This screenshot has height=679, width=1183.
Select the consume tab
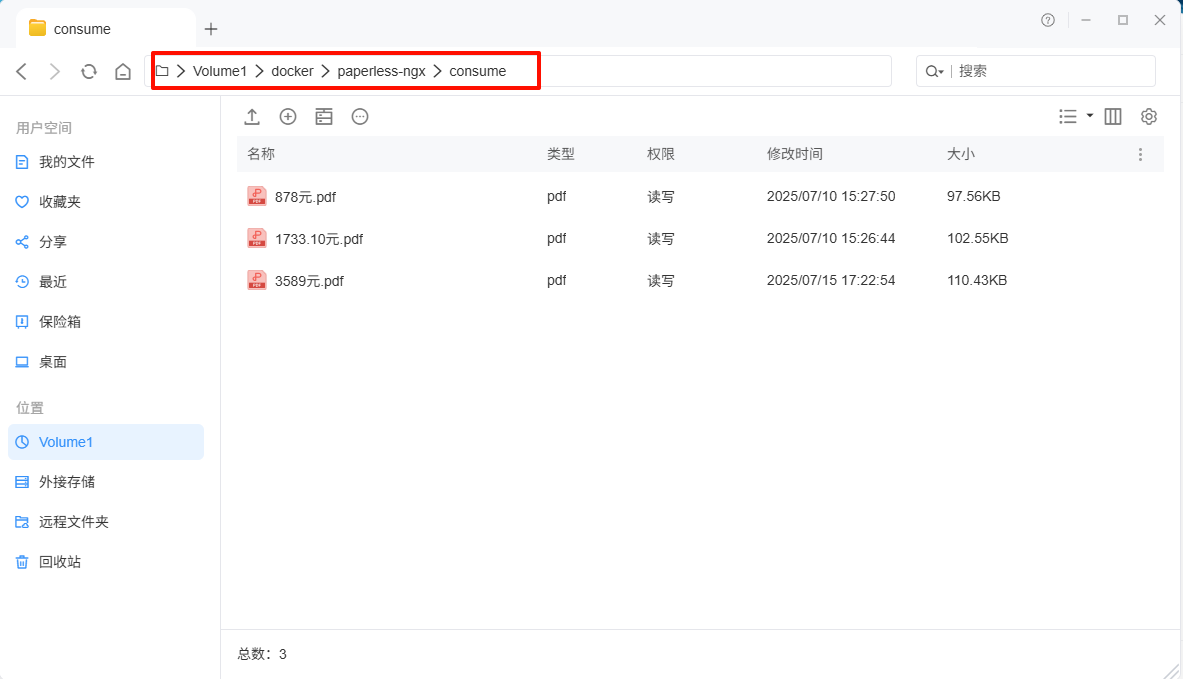click(x=106, y=29)
